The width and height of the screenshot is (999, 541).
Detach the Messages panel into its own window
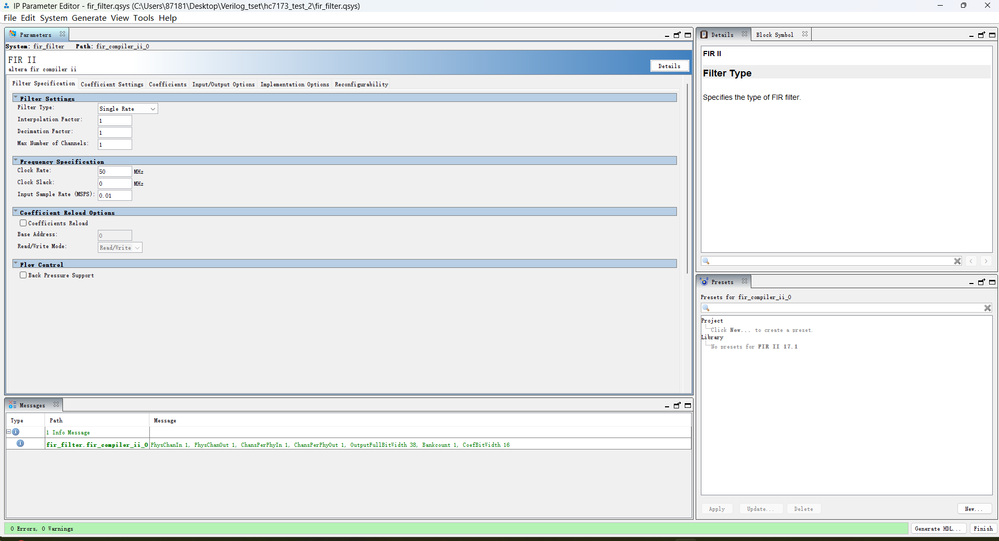[677, 406]
